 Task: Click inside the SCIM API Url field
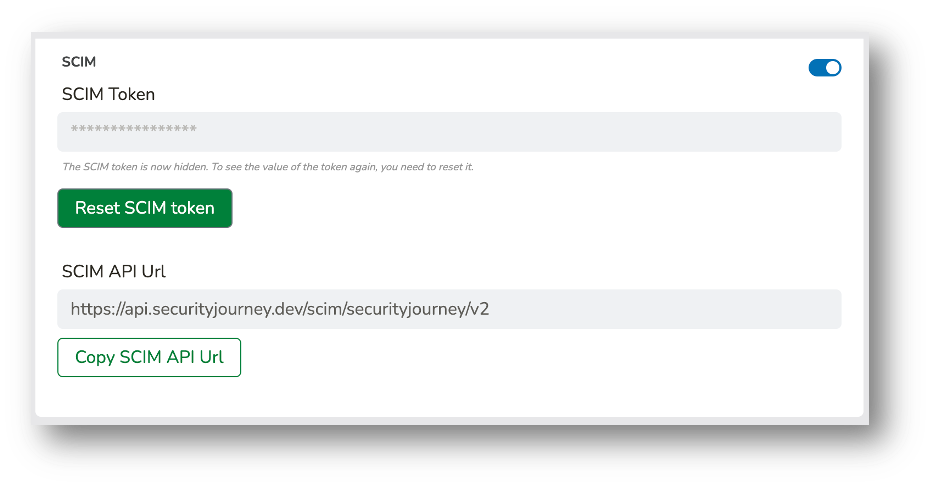coord(449,309)
